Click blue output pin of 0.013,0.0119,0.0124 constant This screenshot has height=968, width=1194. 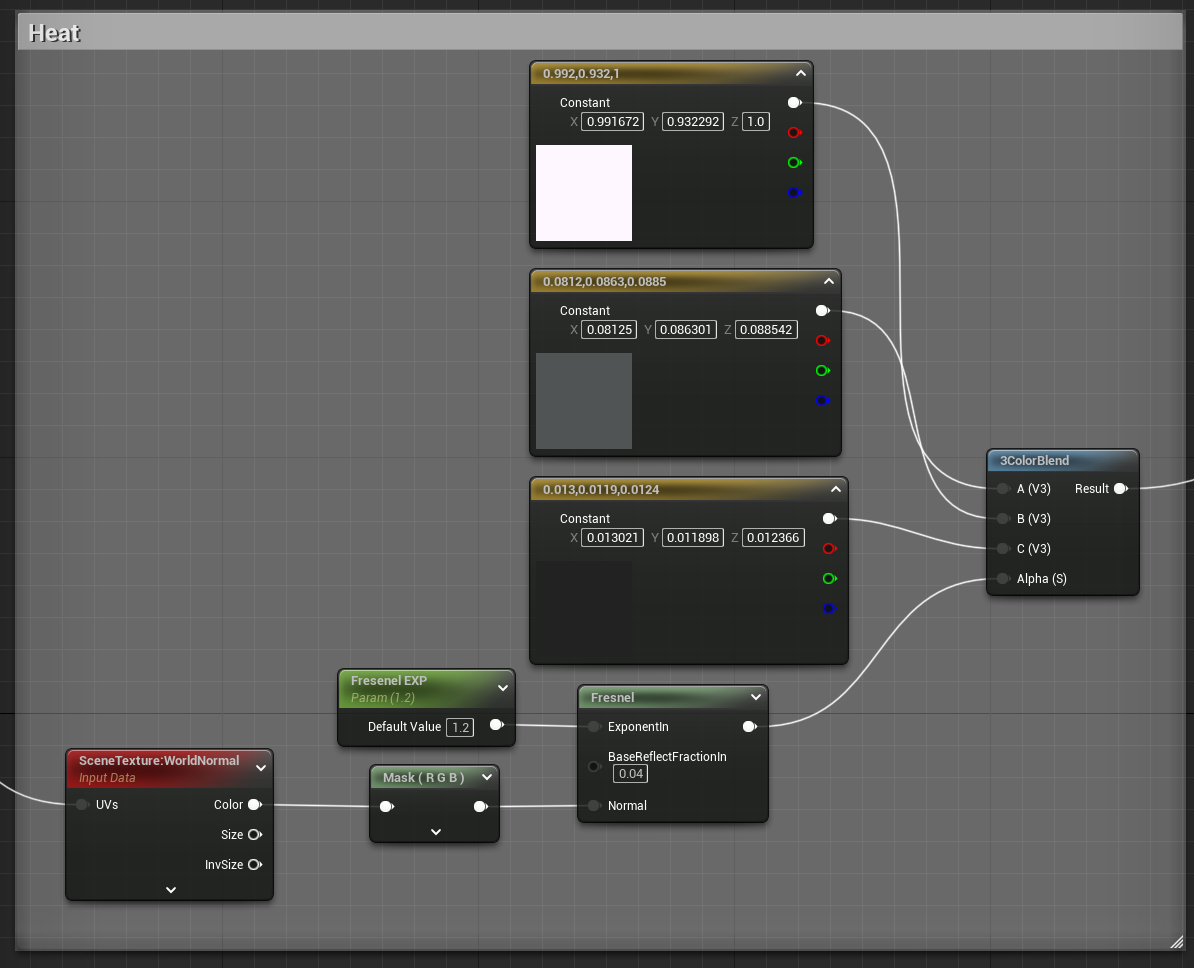point(830,609)
